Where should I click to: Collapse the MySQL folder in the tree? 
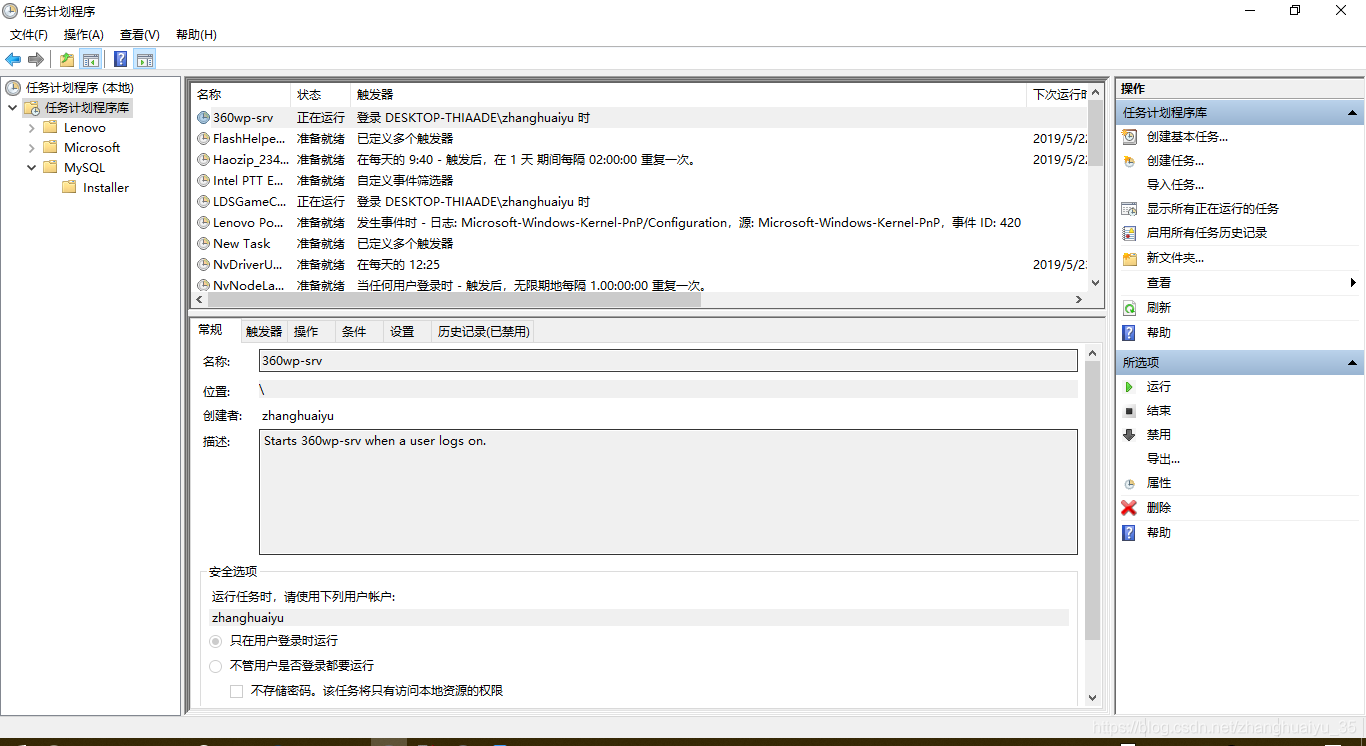coord(30,167)
